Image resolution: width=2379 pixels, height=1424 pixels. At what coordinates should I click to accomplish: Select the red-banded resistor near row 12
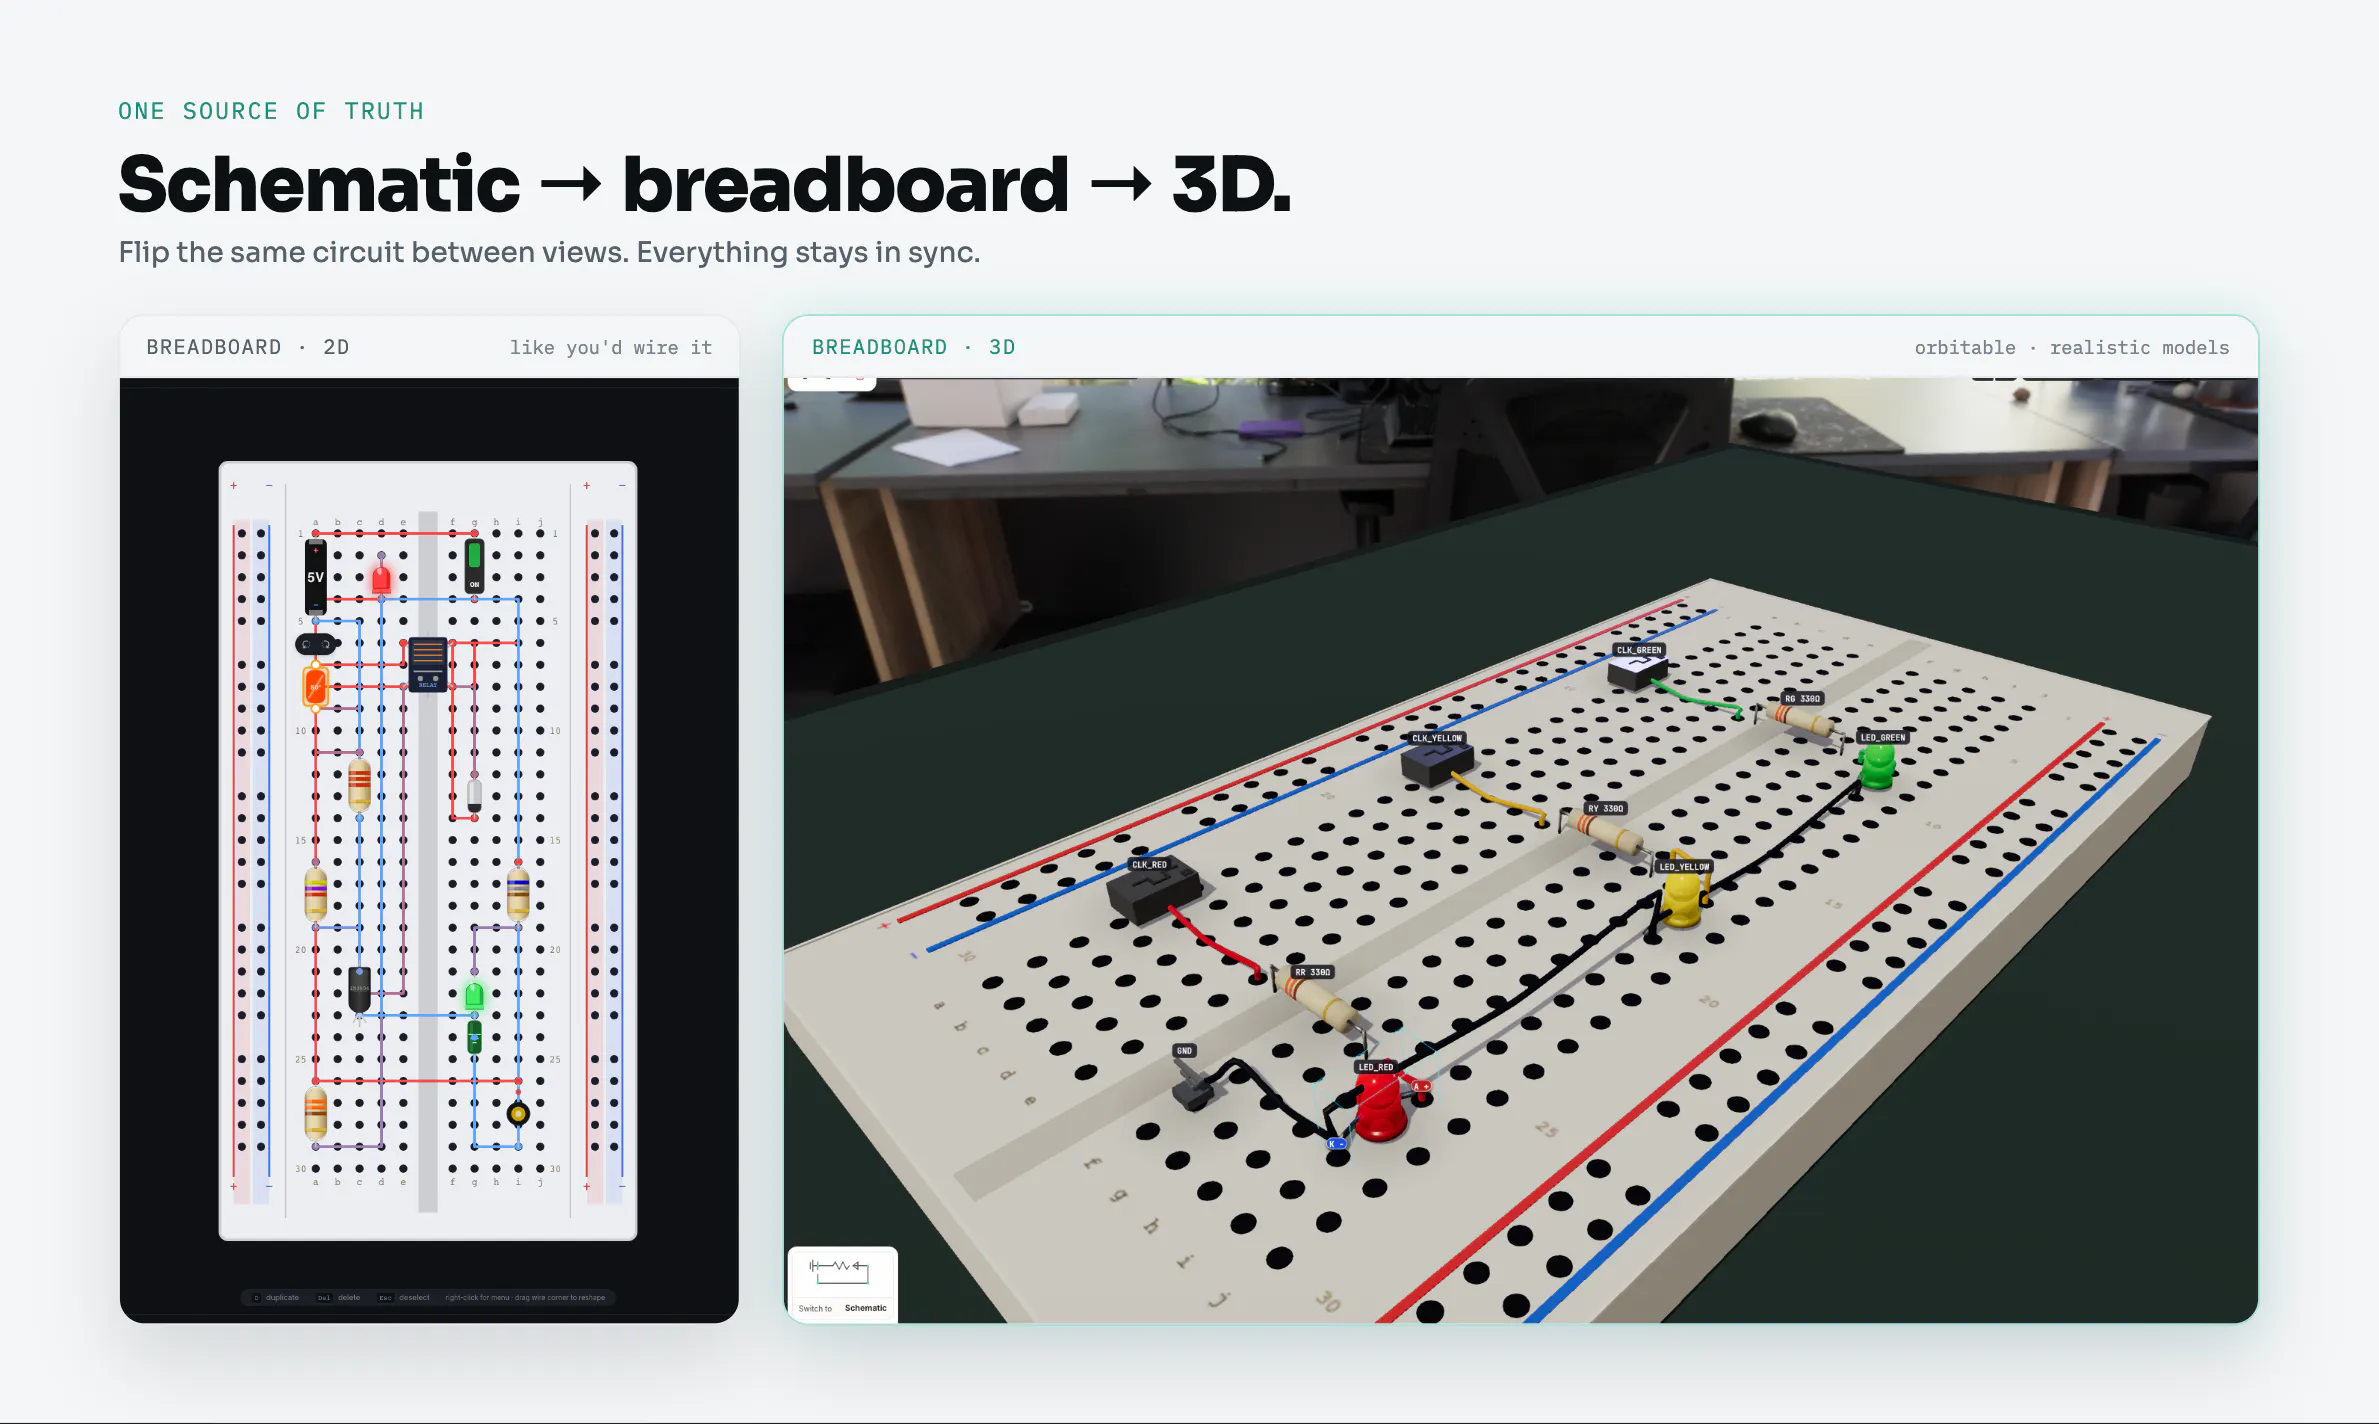coord(359,784)
